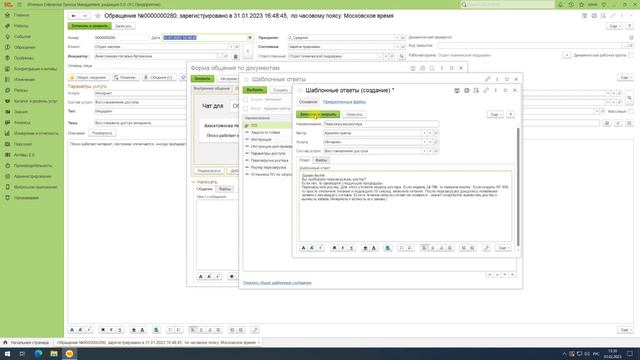The height and width of the screenshot is (360, 640).
Task: Open the Главное section in left sidebar
Action: 21,15
